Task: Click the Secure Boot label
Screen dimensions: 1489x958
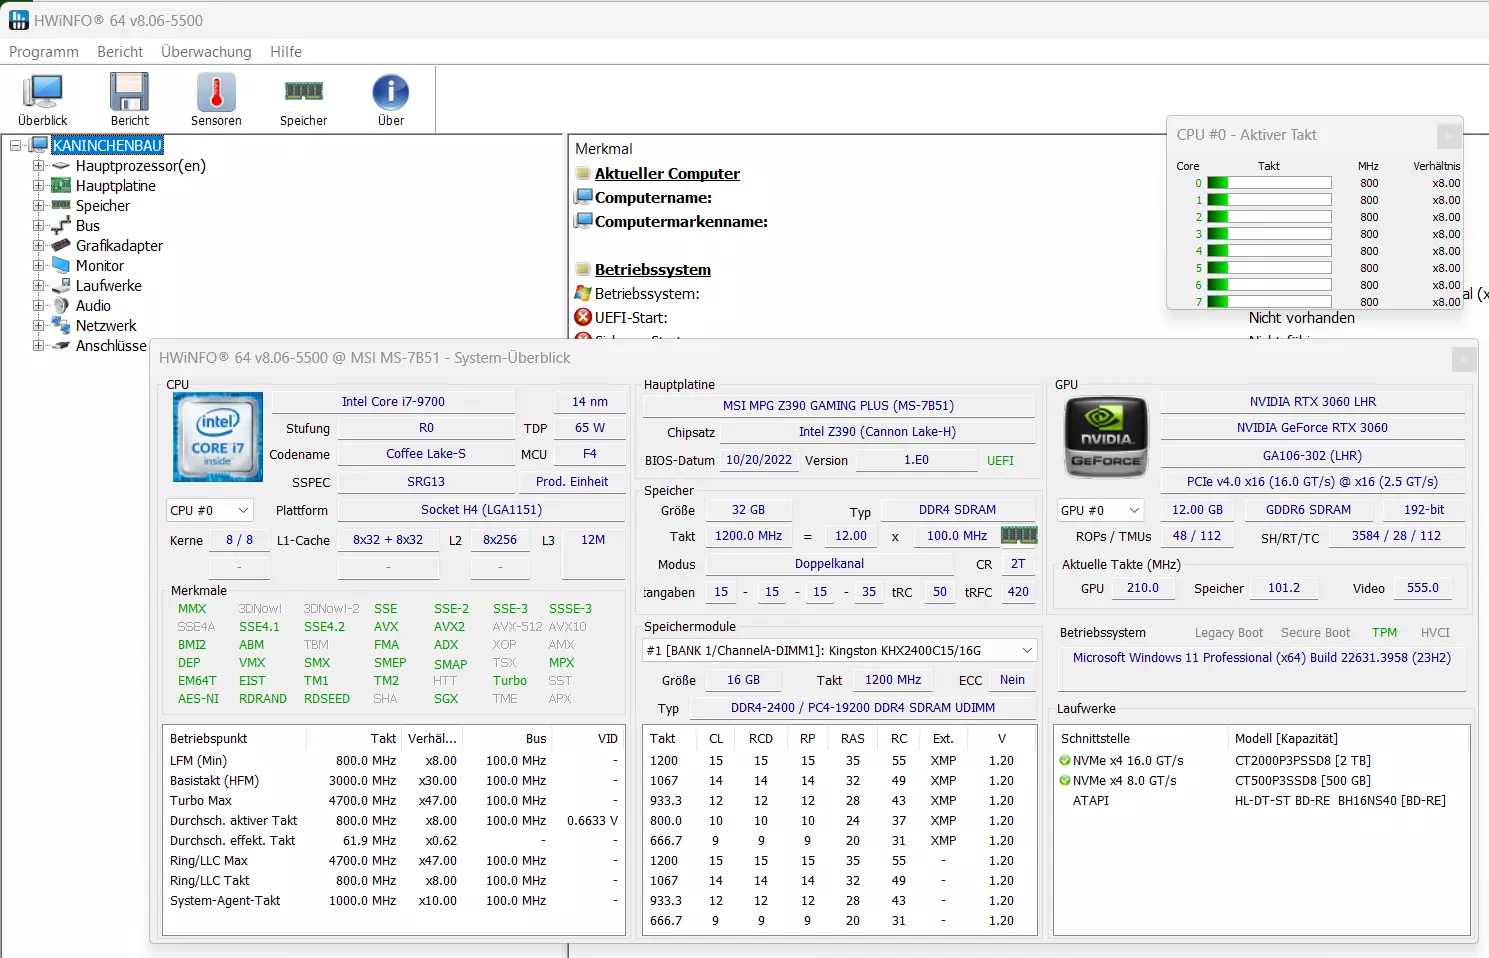Action: point(1315,633)
